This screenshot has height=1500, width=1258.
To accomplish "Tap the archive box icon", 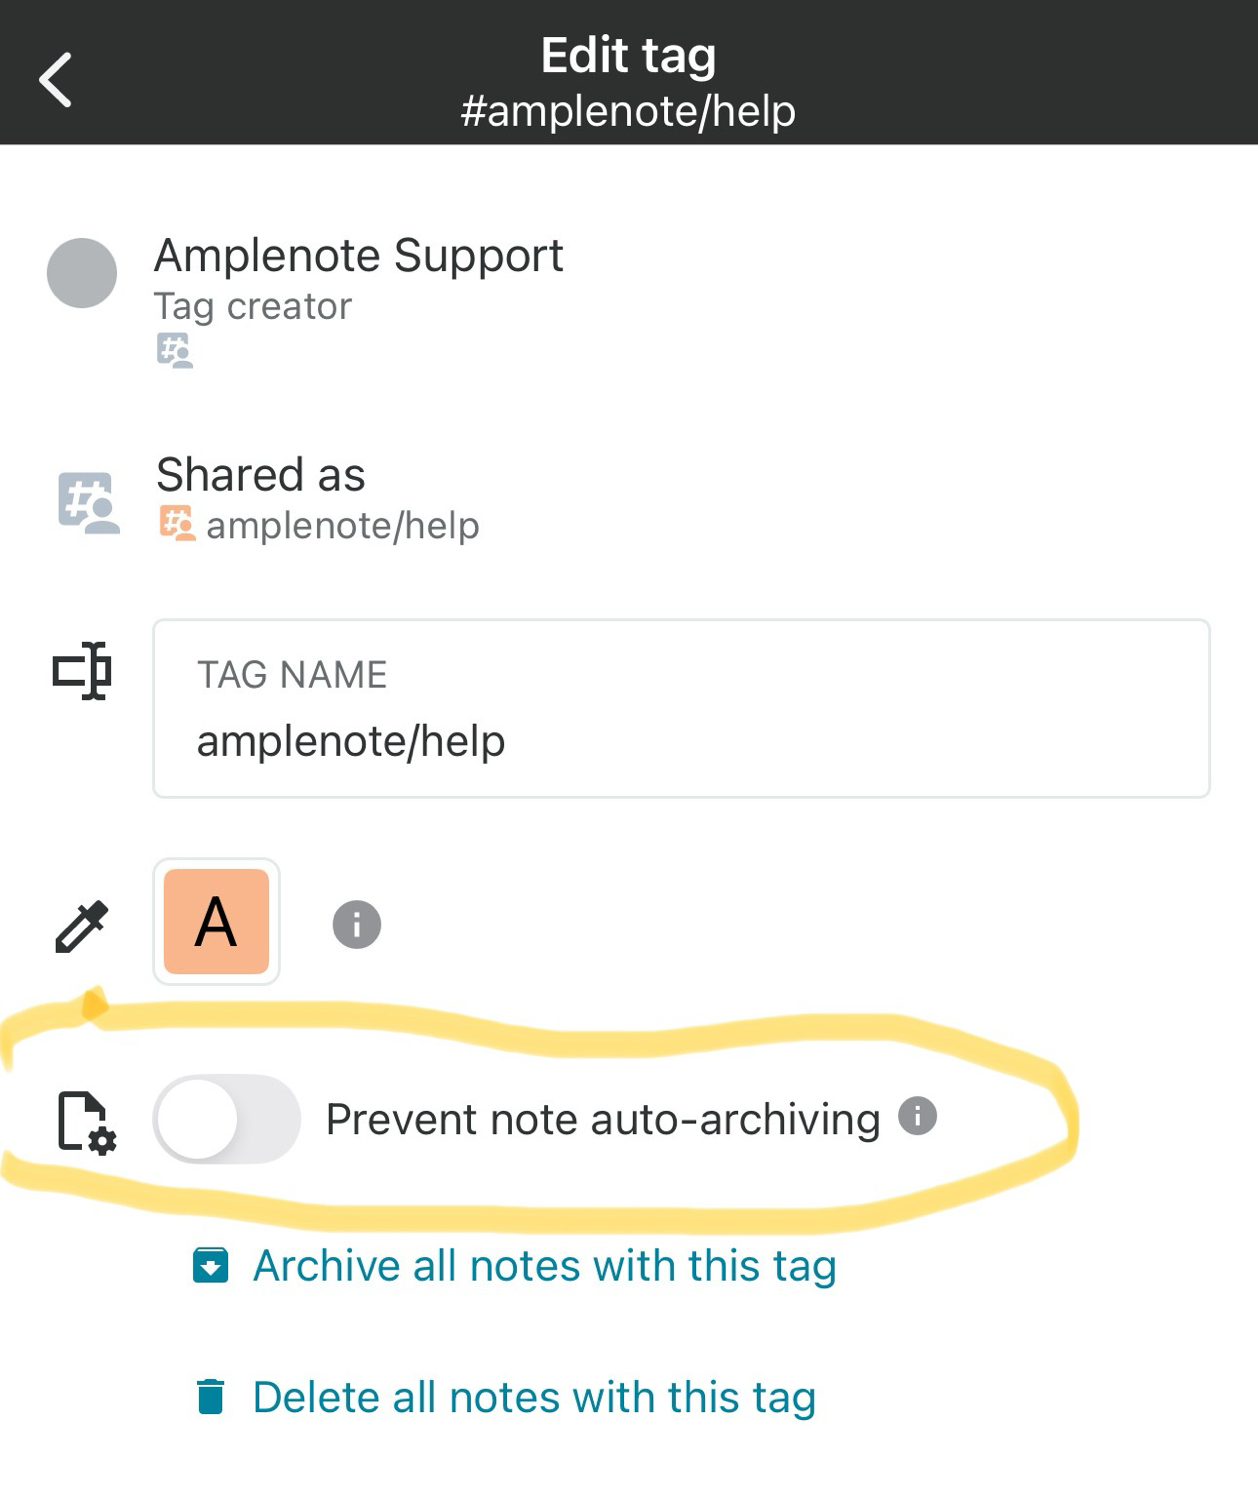I will pos(210,1265).
